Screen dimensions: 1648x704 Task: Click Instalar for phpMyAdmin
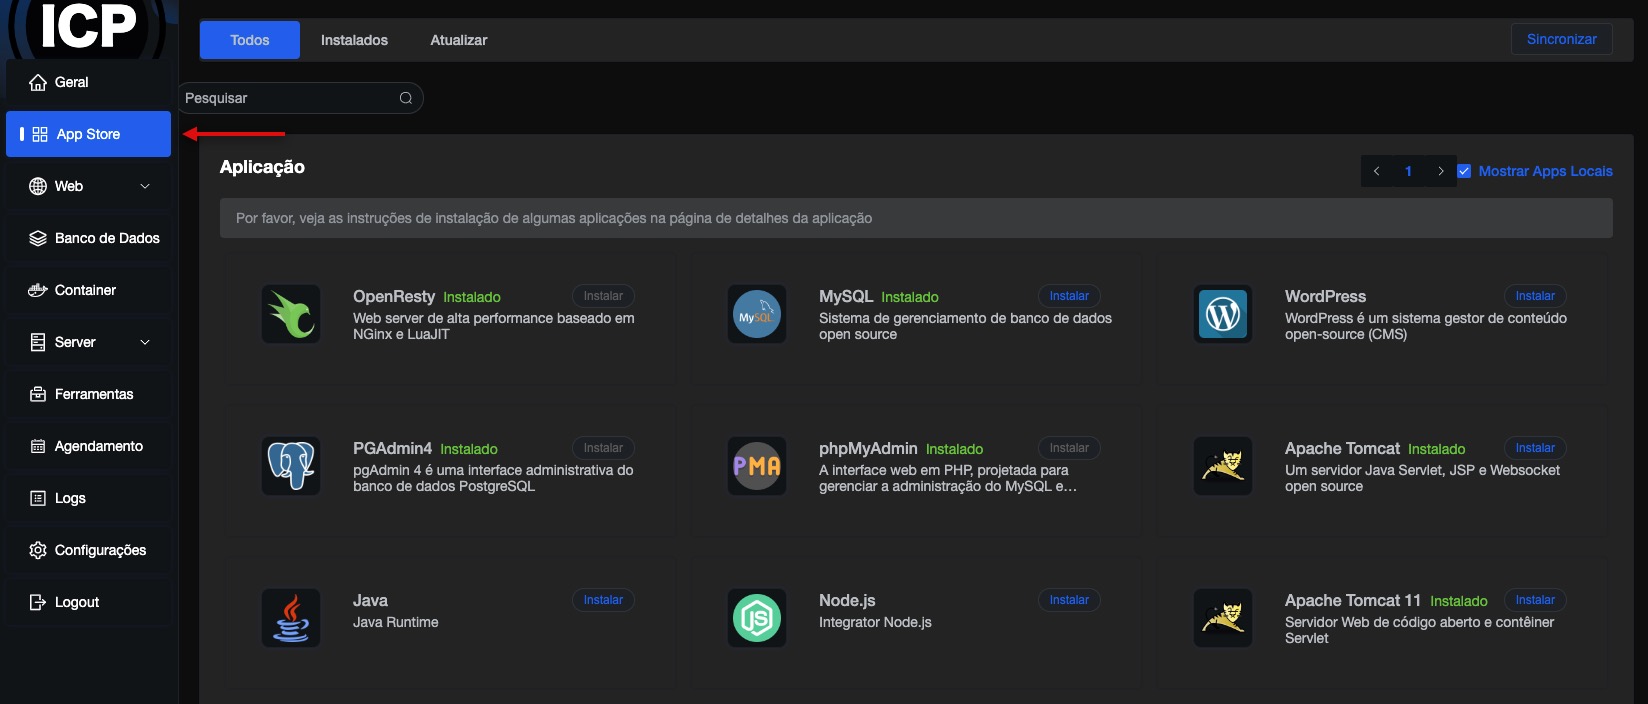point(1069,448)
